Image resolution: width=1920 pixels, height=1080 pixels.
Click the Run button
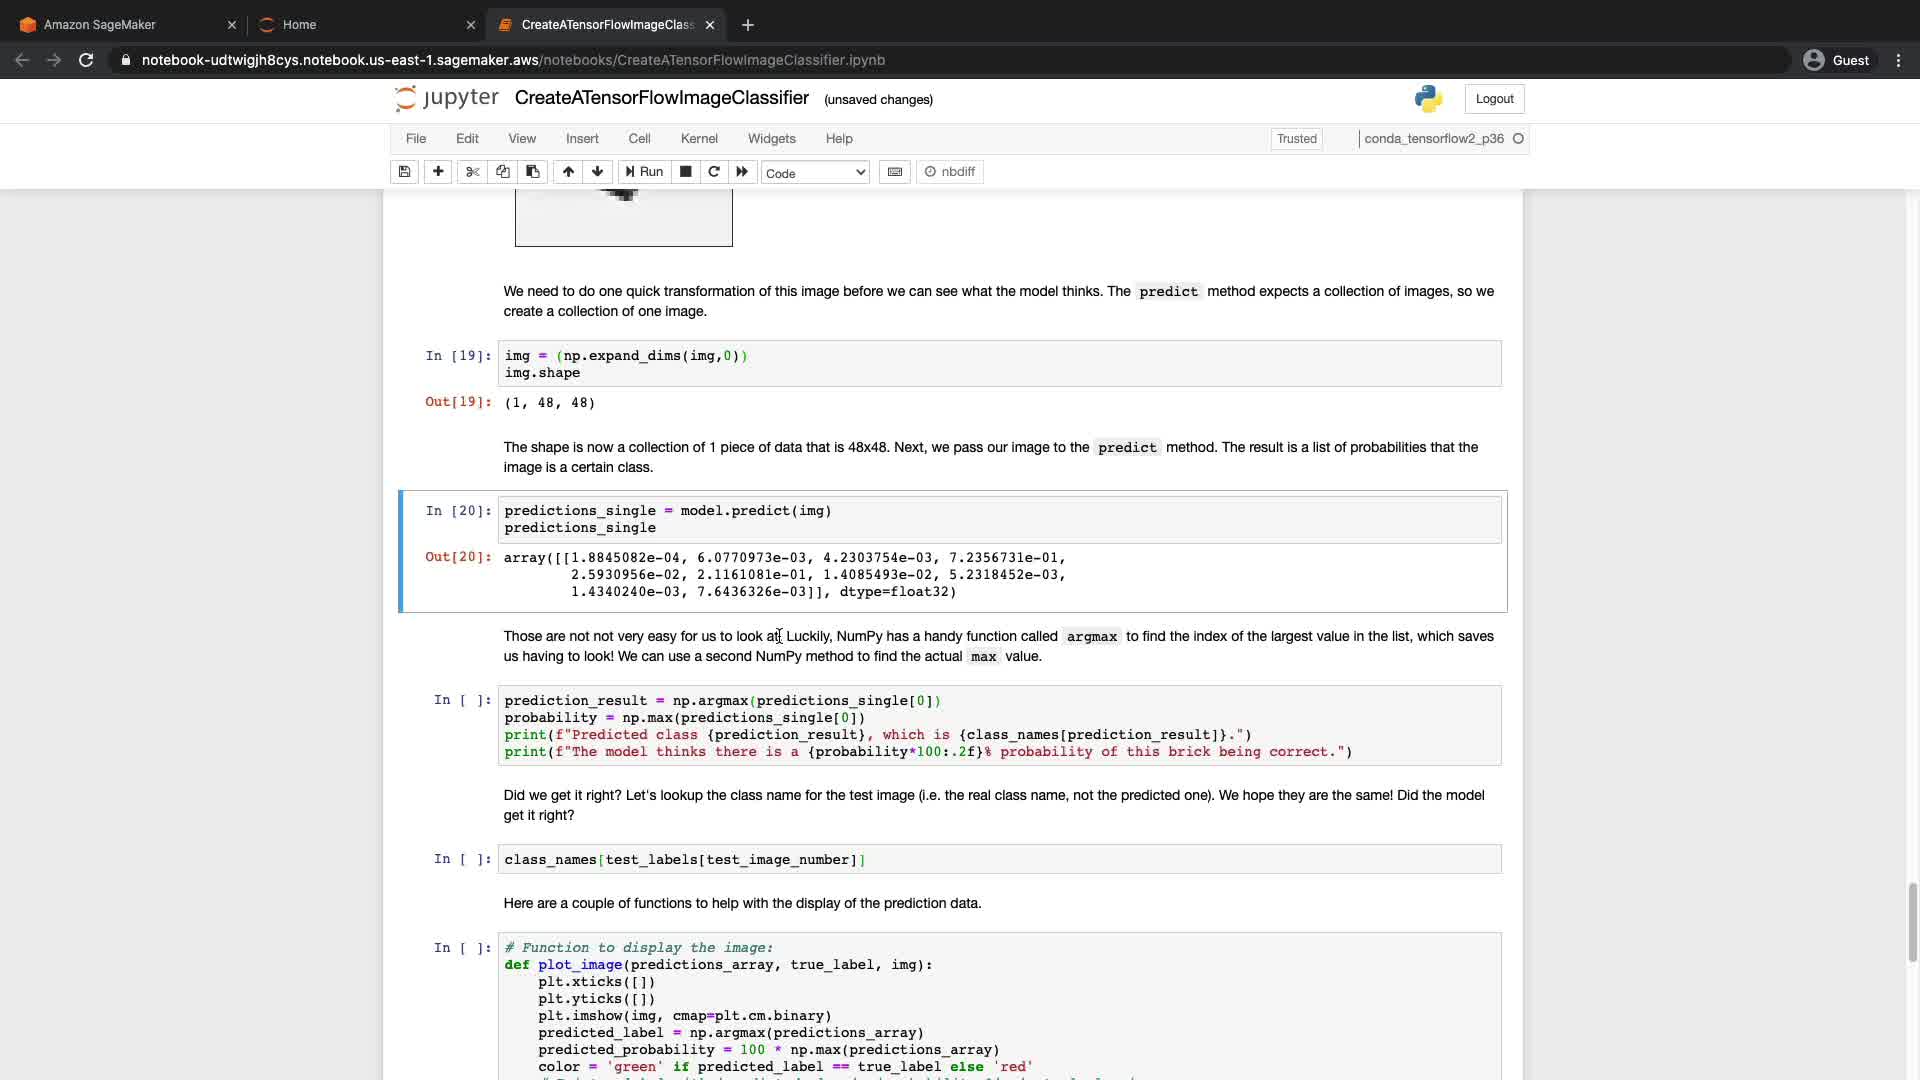pyautogui.click(x=643, y=172)
